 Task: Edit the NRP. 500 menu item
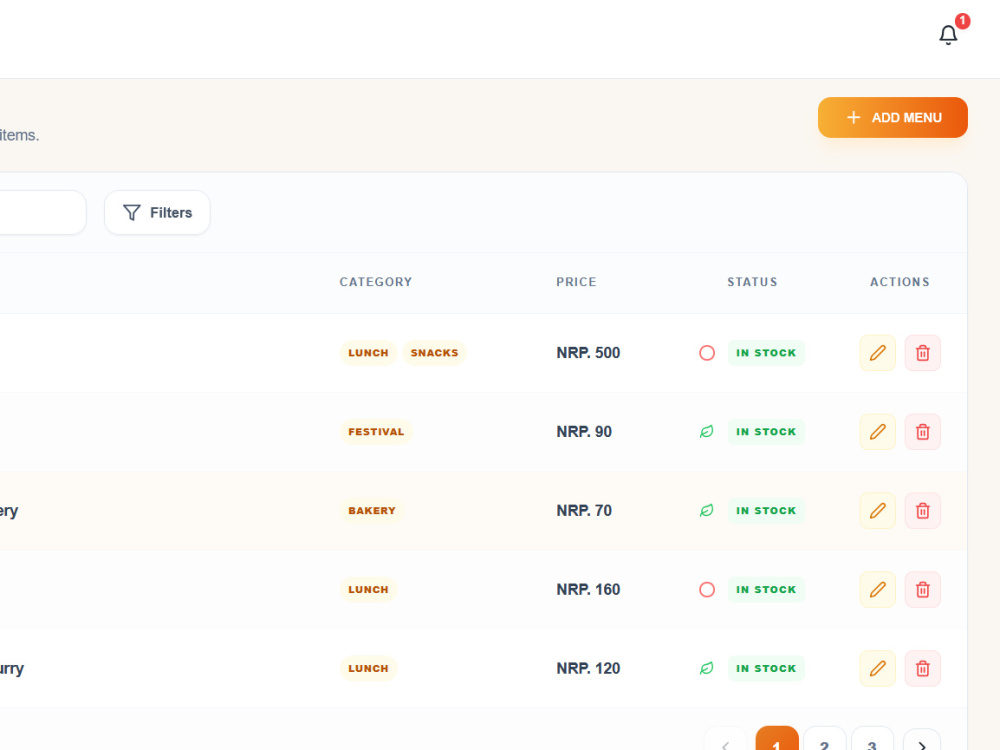(x=878, y=353)
